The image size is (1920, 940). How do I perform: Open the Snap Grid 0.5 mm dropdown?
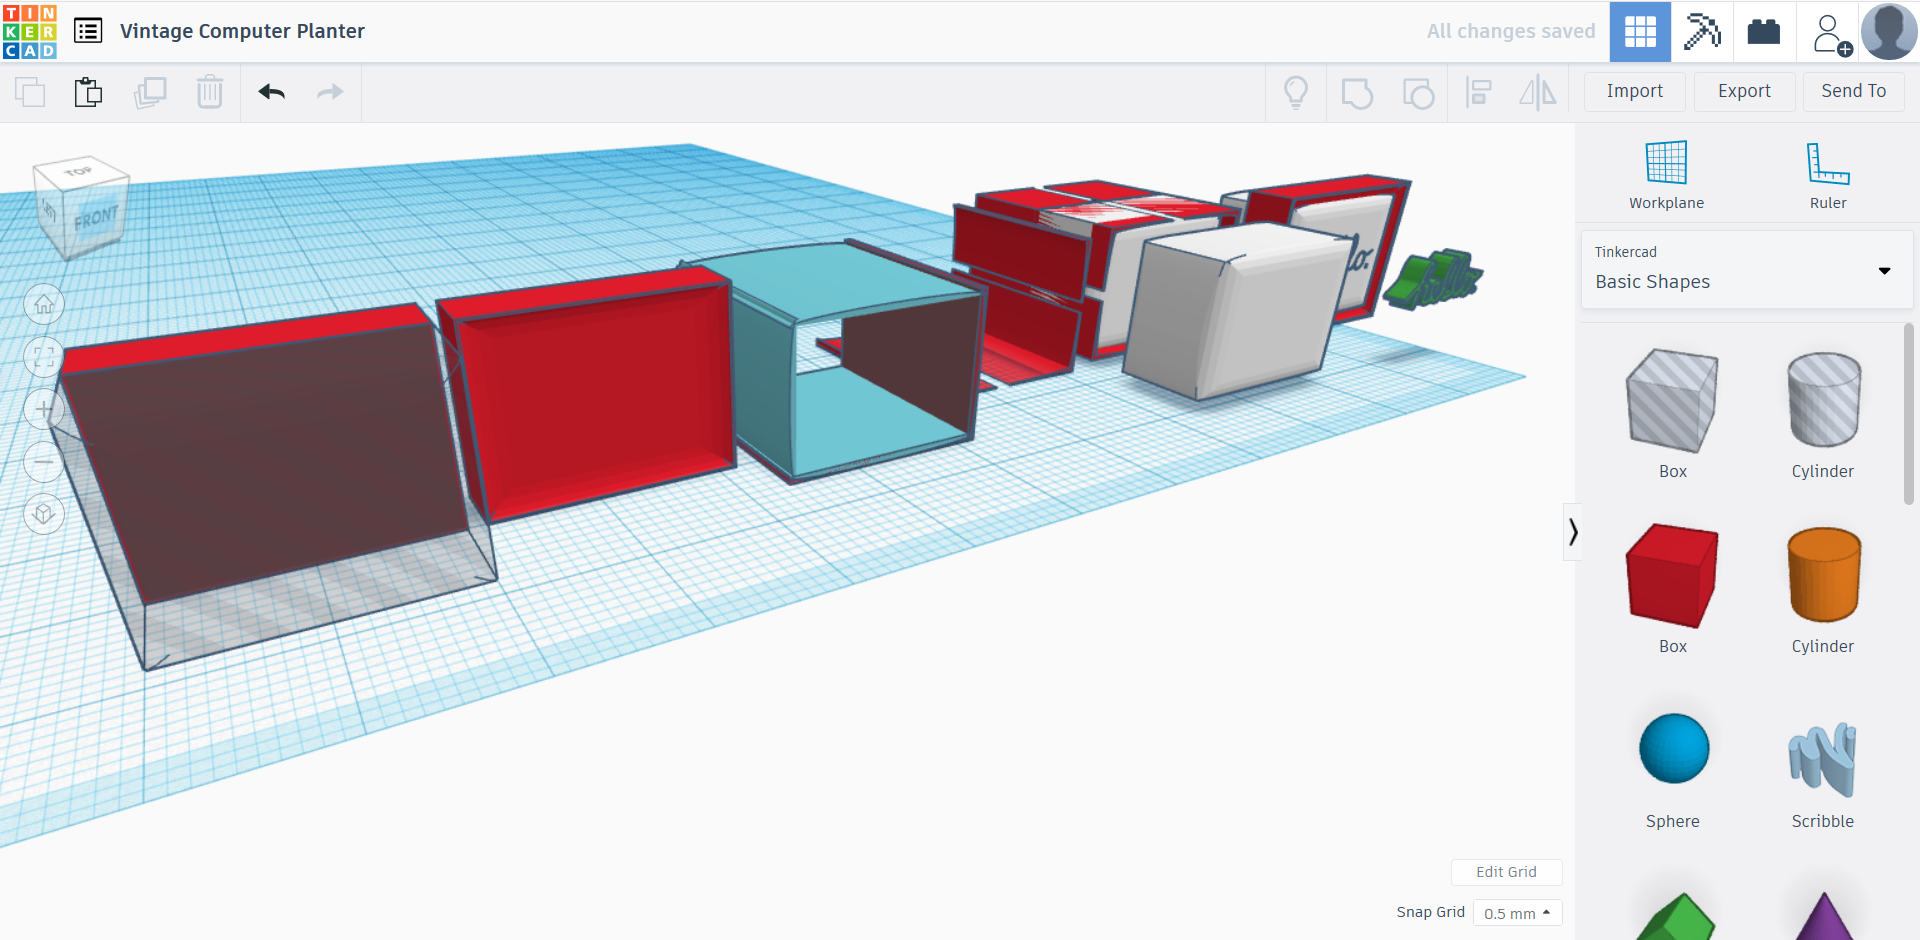pos(1517,913)
